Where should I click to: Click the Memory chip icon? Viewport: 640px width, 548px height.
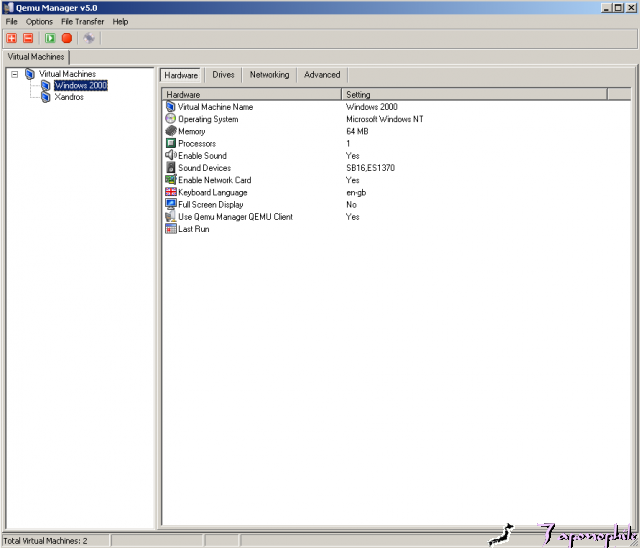coord(171,131)
